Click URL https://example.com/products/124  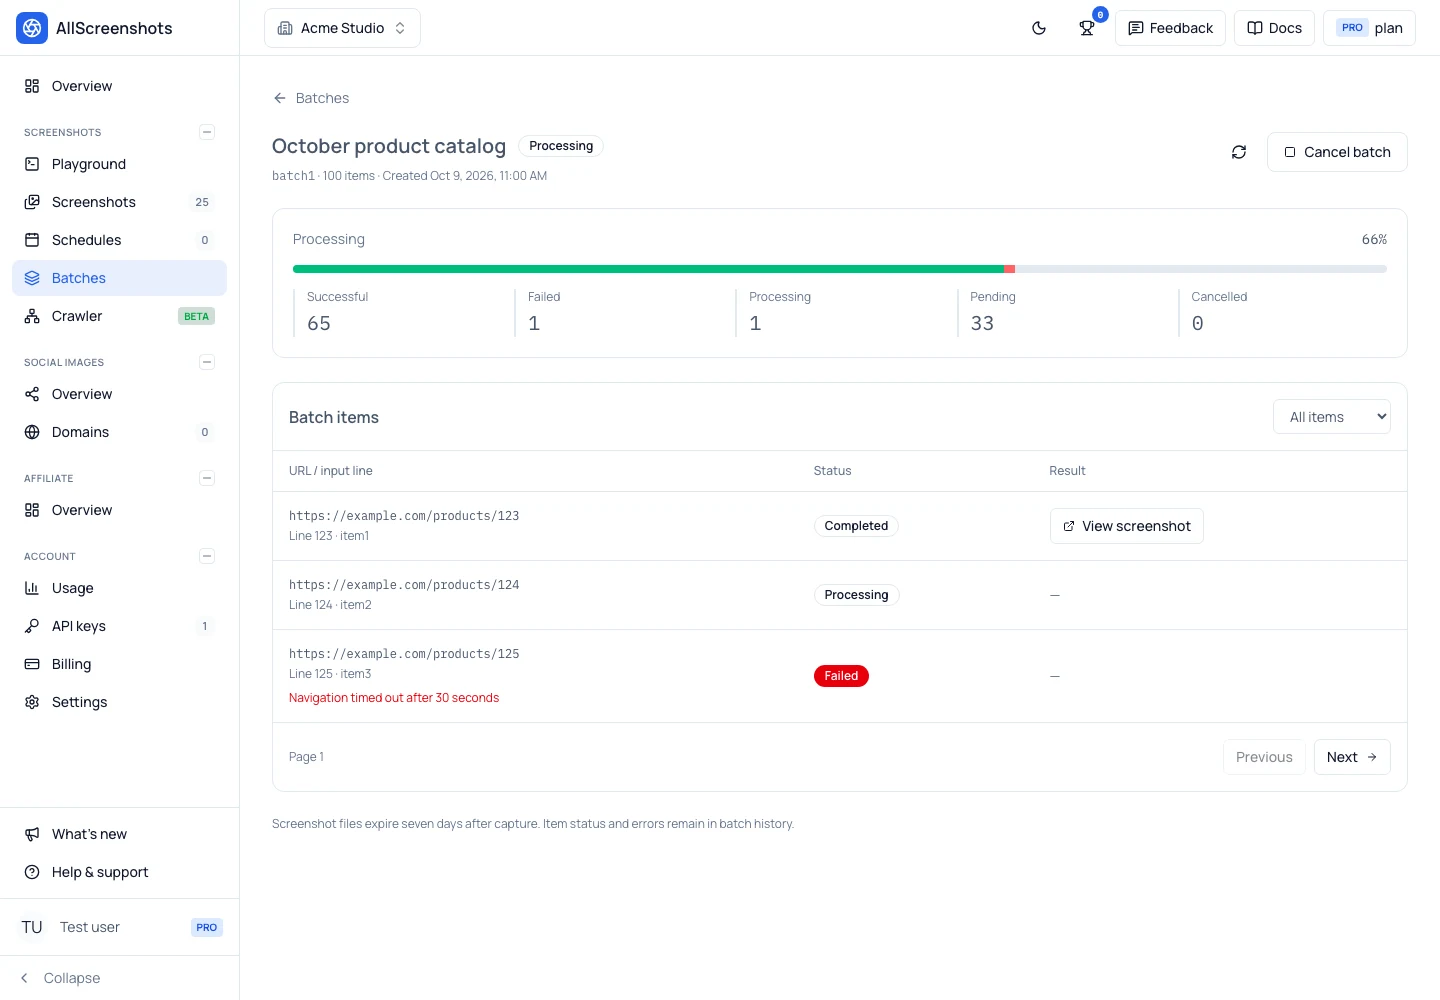[x=404, y=585]
